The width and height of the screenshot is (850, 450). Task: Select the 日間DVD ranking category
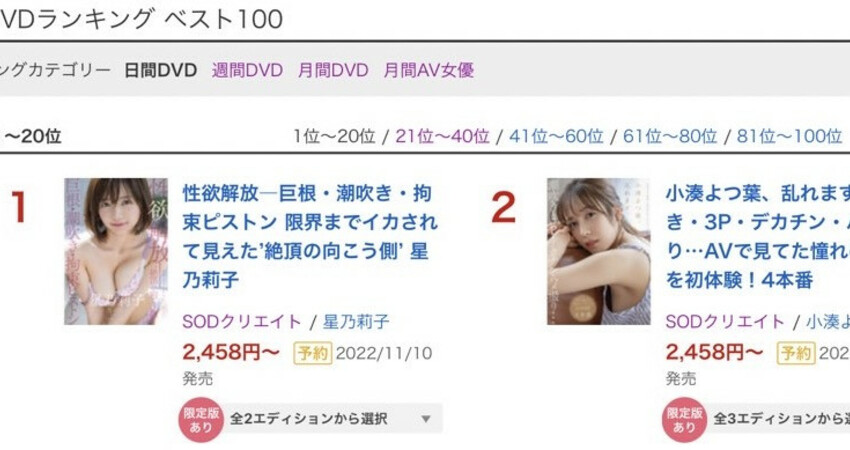(x=160, y=70)
